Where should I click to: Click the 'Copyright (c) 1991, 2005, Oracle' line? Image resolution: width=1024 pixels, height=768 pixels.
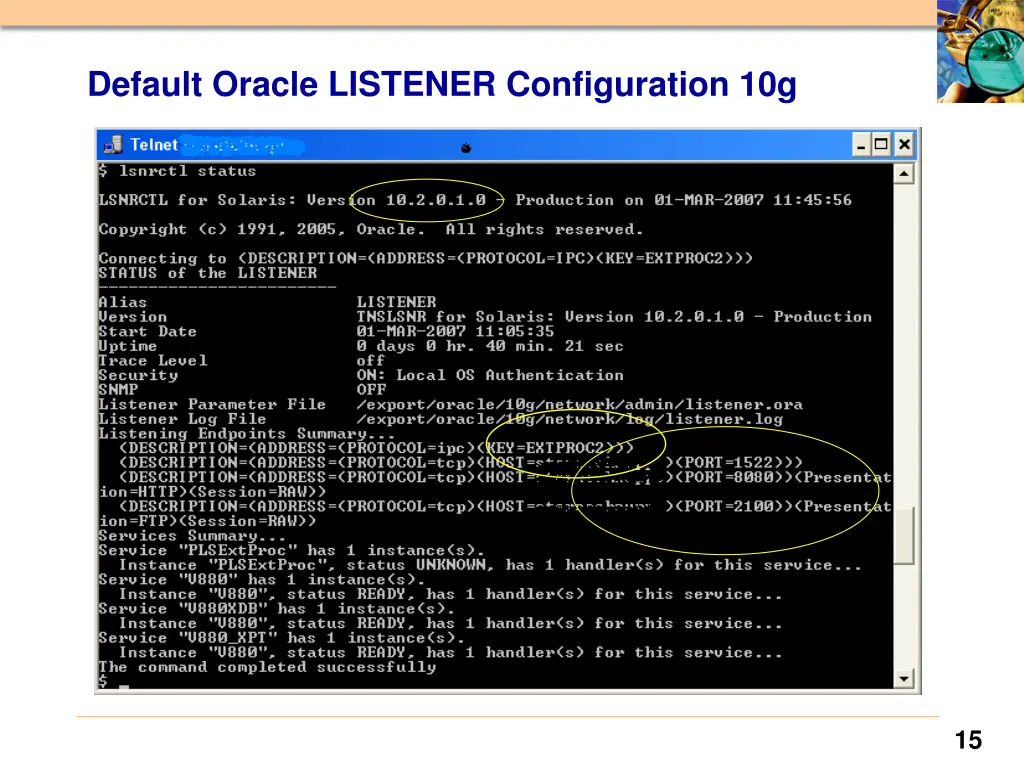(x=370, y=229)
